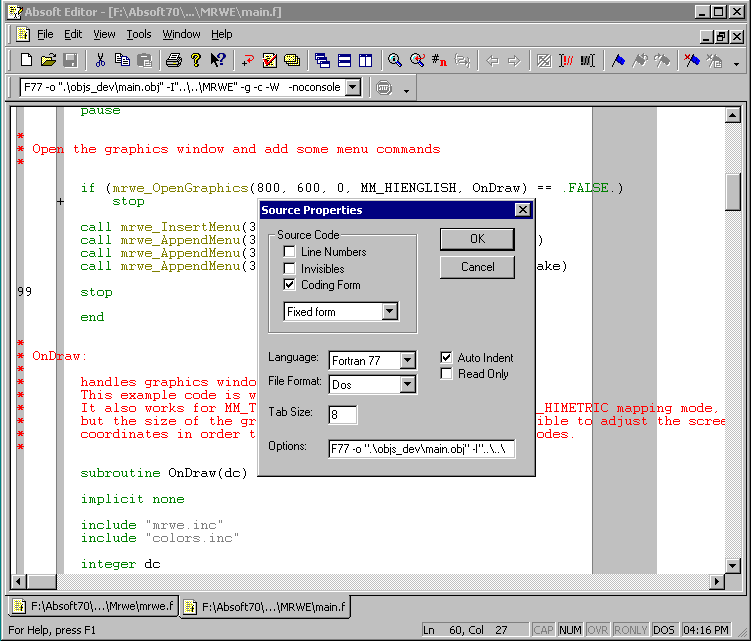Screen dimensions: 751x641
Task: Create a new file with toolbar icon
Action: 26,60
